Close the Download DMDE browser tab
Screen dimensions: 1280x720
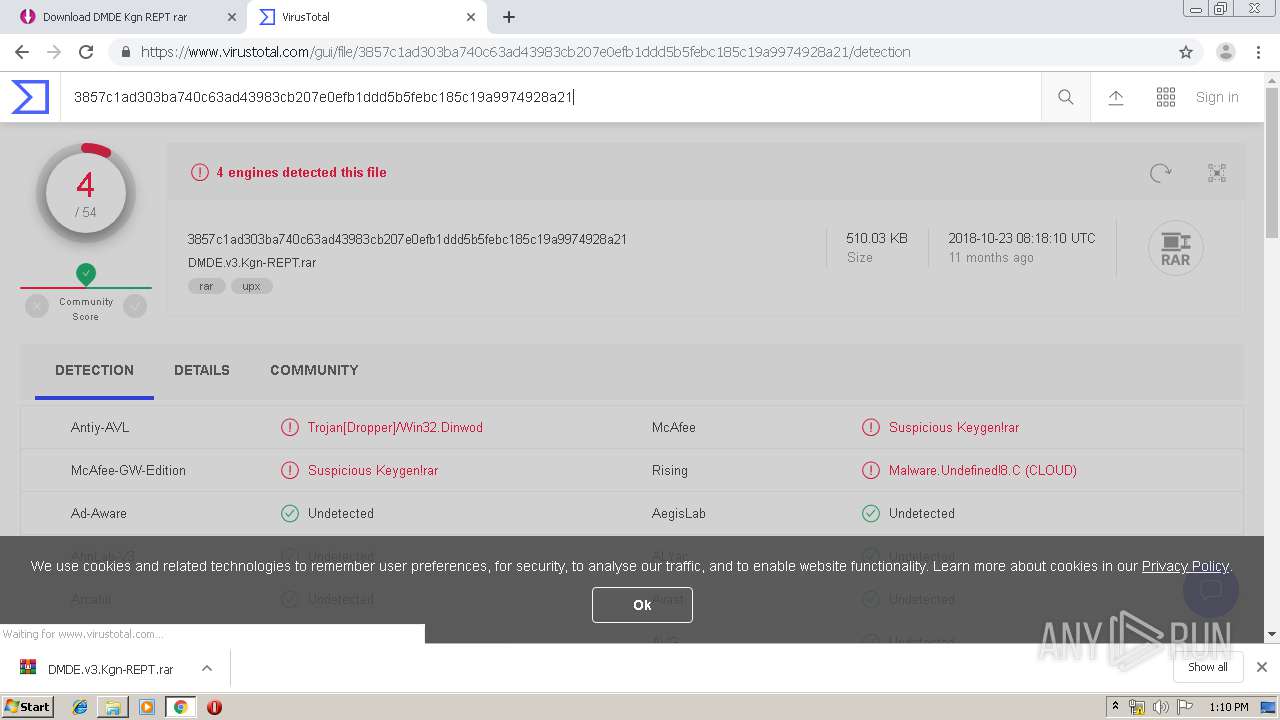click(x=232, y=17)
